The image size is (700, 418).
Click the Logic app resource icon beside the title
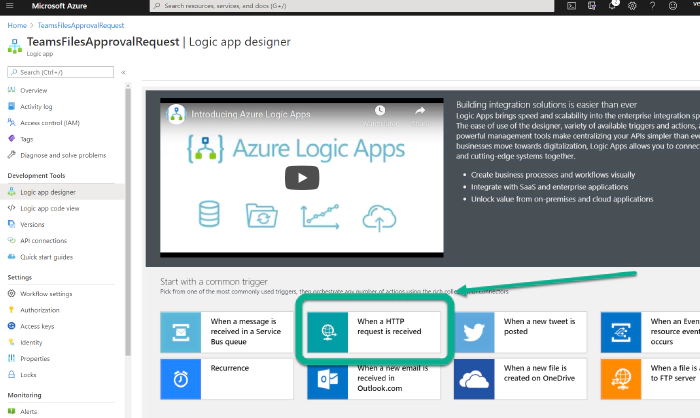tap(15, 46)
